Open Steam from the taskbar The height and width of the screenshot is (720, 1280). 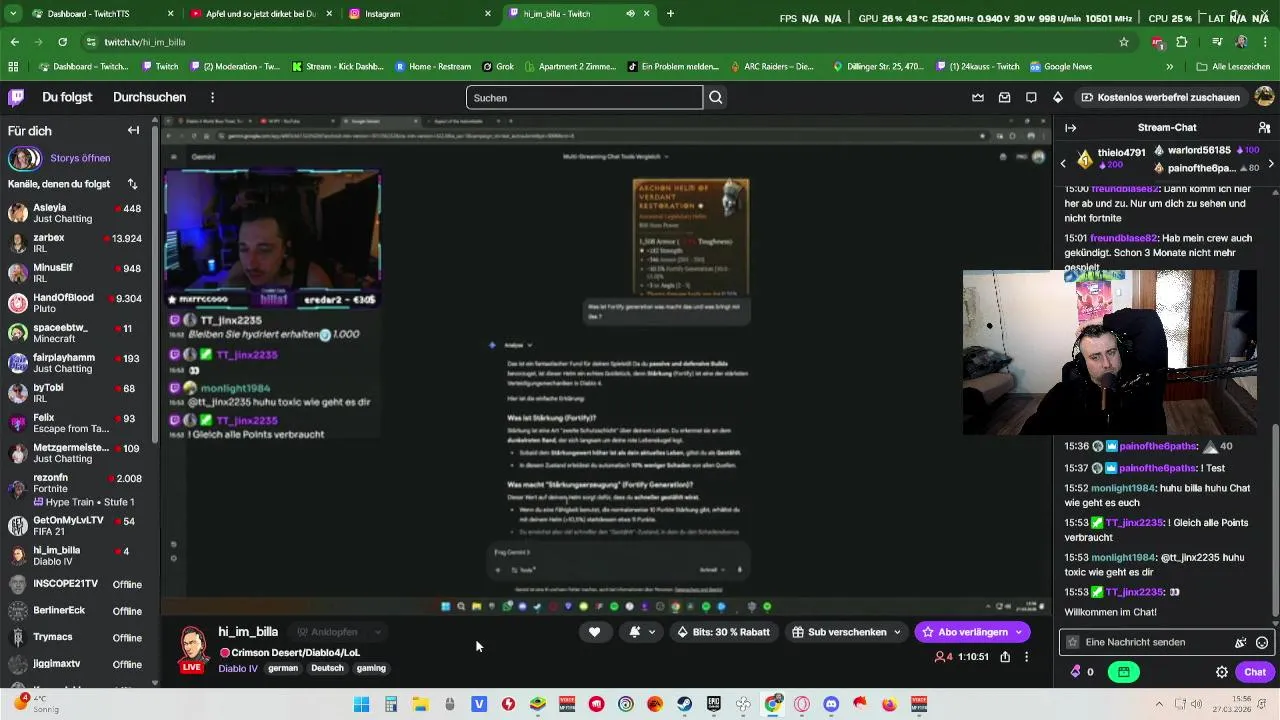coord(685,704)
